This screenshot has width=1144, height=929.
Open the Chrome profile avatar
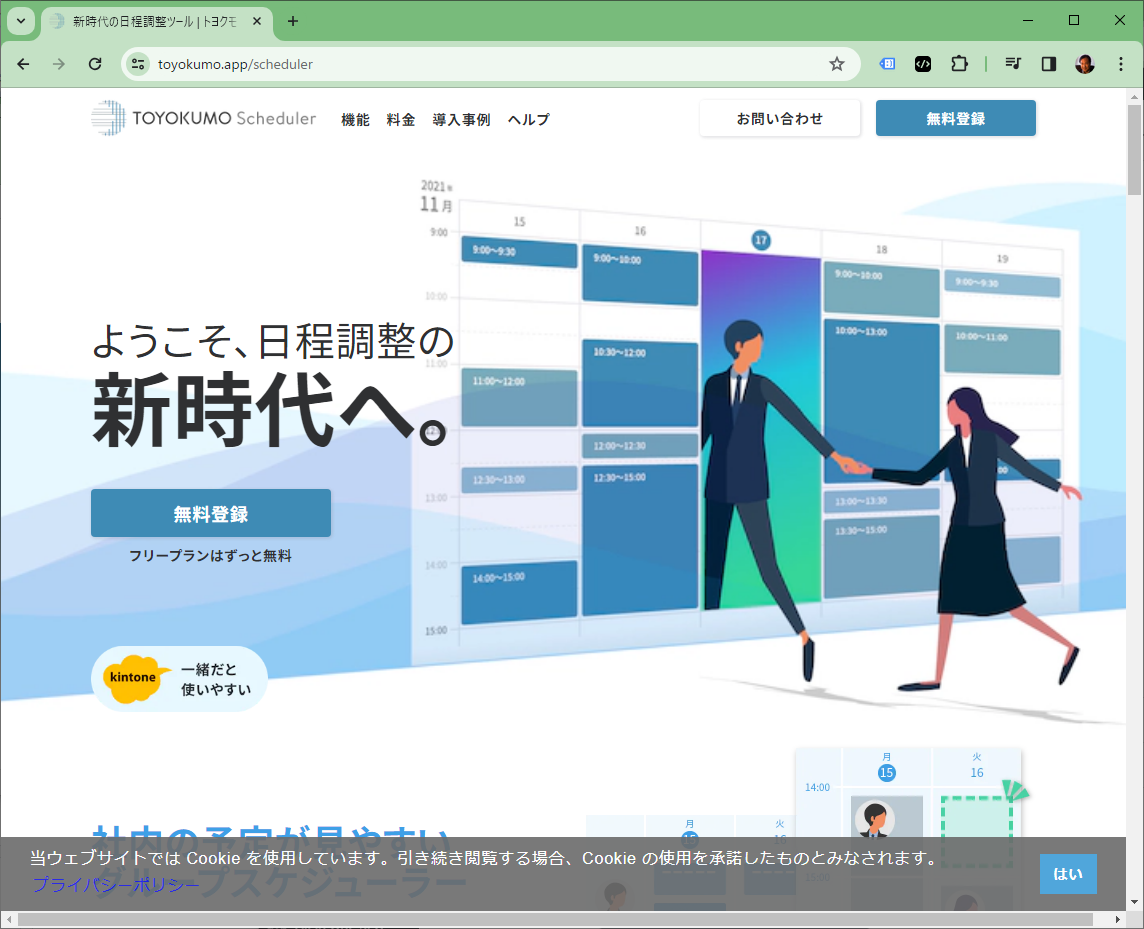point(1084,64)
